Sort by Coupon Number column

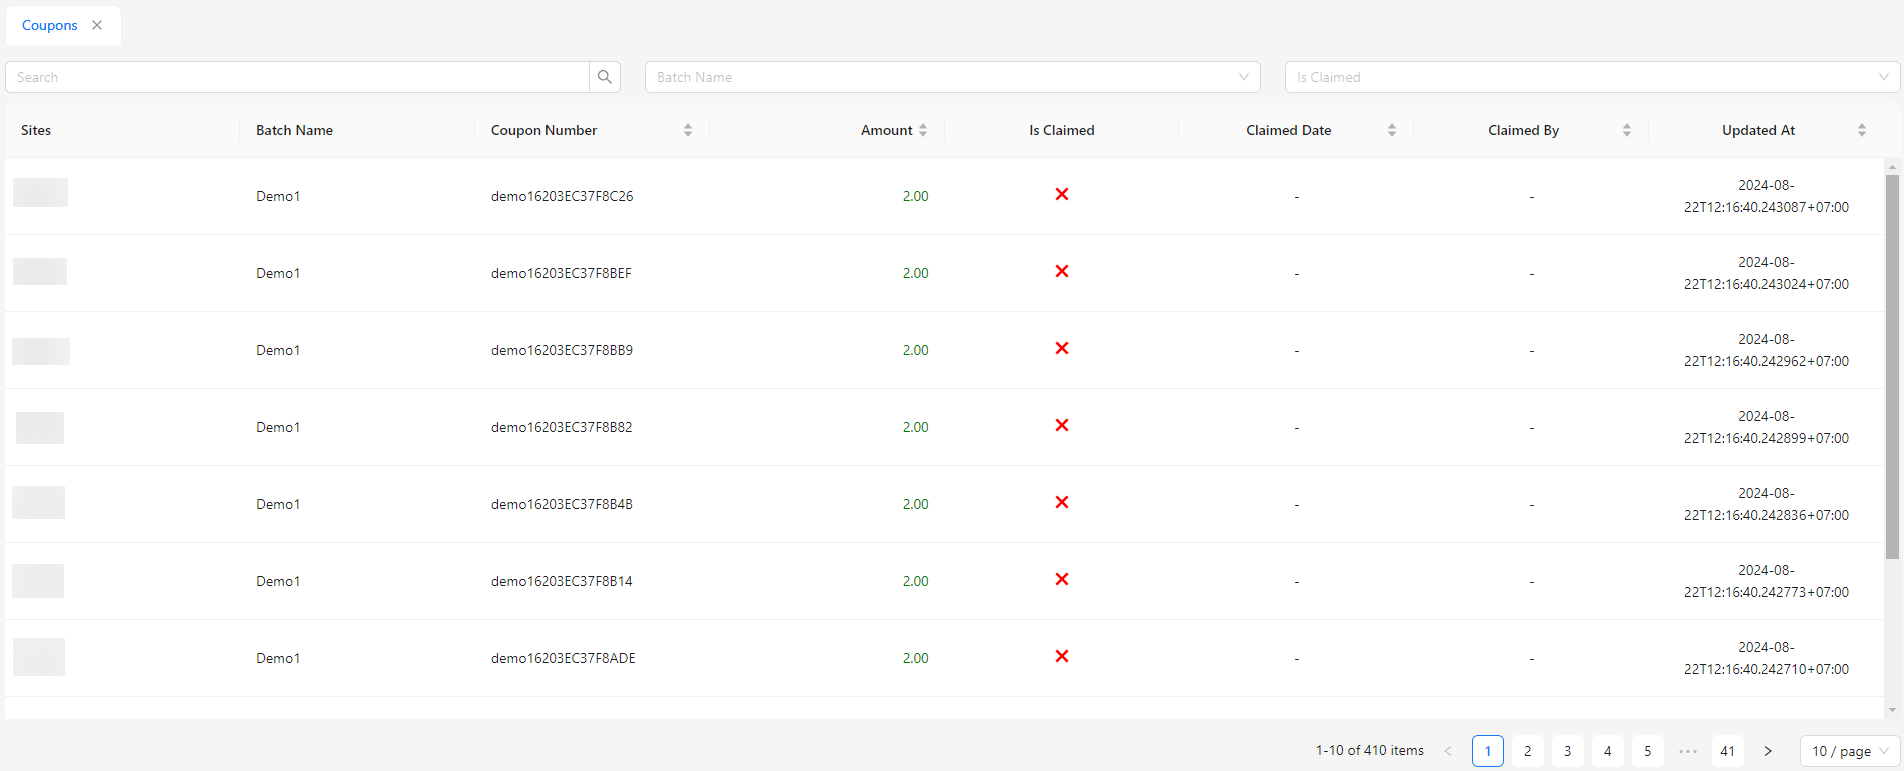688,130
